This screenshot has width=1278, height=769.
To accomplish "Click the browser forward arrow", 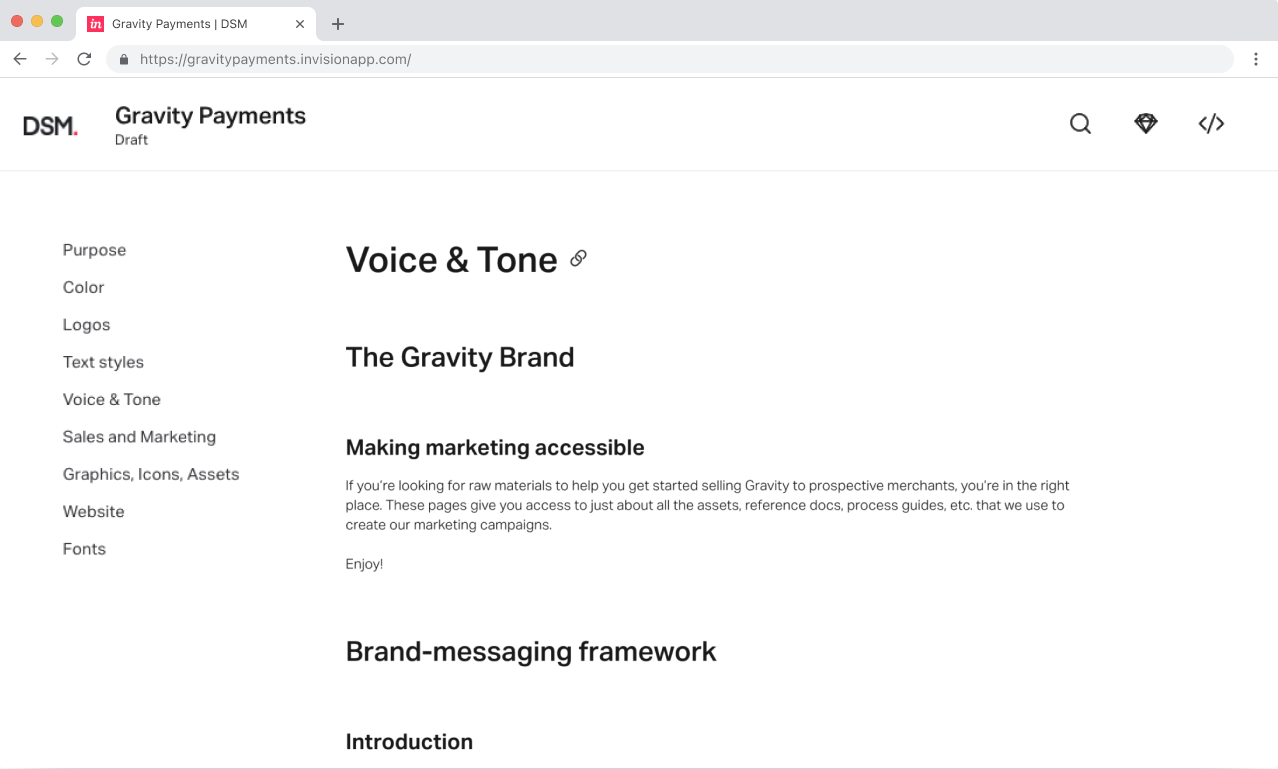I will tap(52, 59).
